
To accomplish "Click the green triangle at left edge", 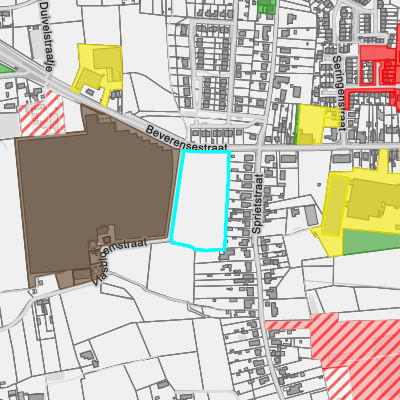I will pos(7,68).
